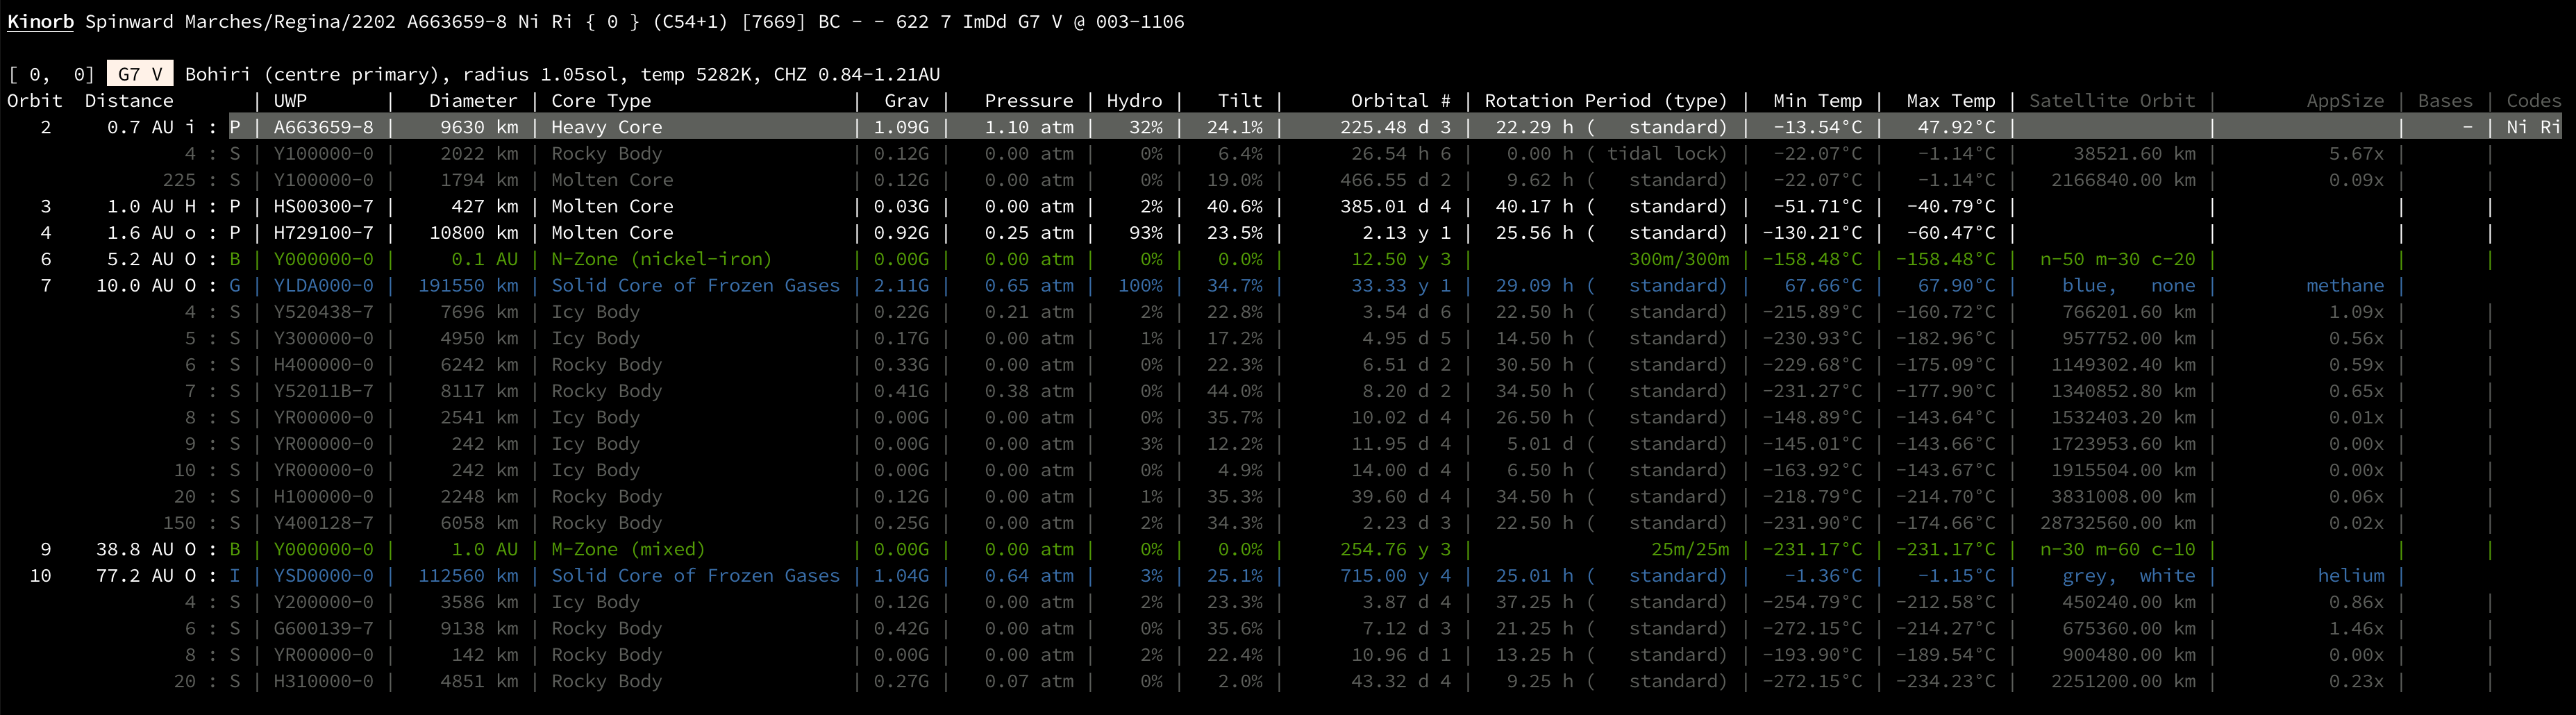The image size is (2576, 715).
Task: Select the AppSize column header
Action: point(2345,101)
